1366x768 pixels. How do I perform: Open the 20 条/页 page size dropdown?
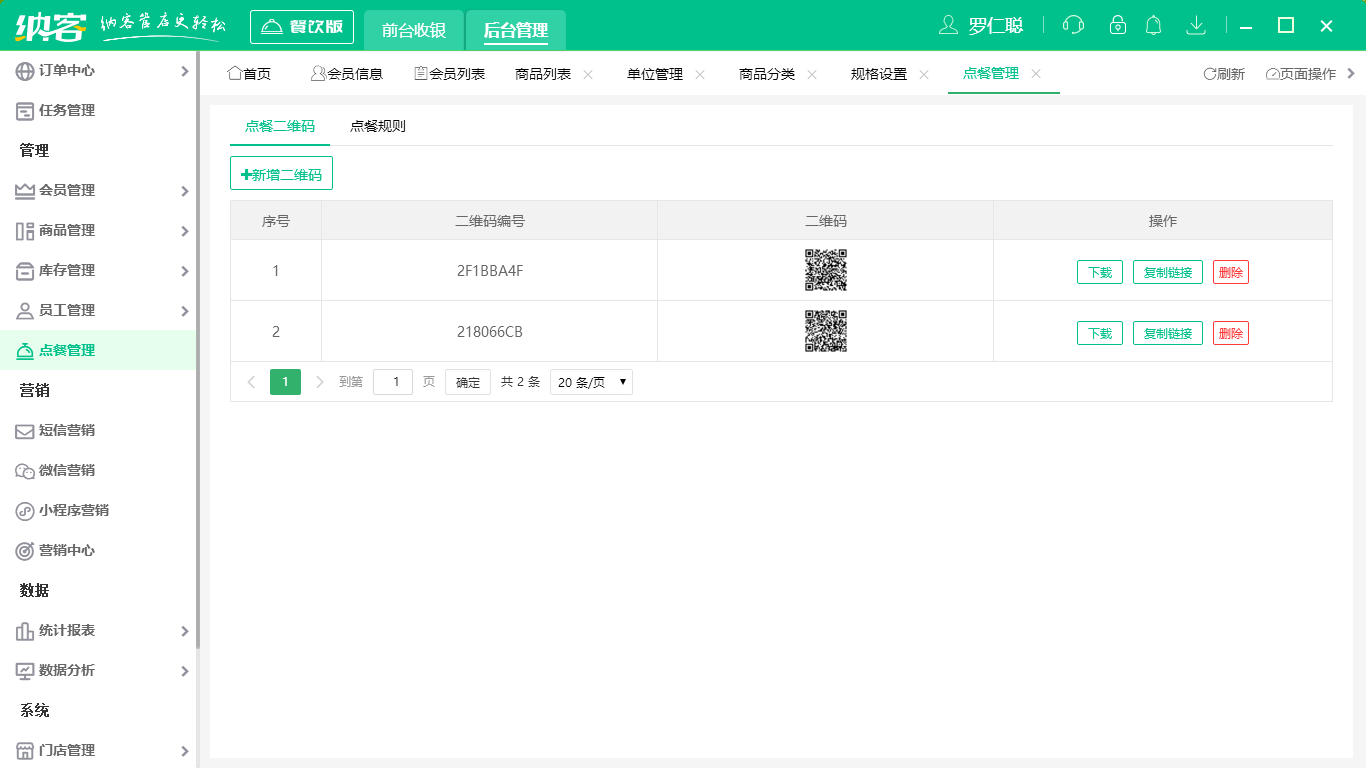[591, 382]
